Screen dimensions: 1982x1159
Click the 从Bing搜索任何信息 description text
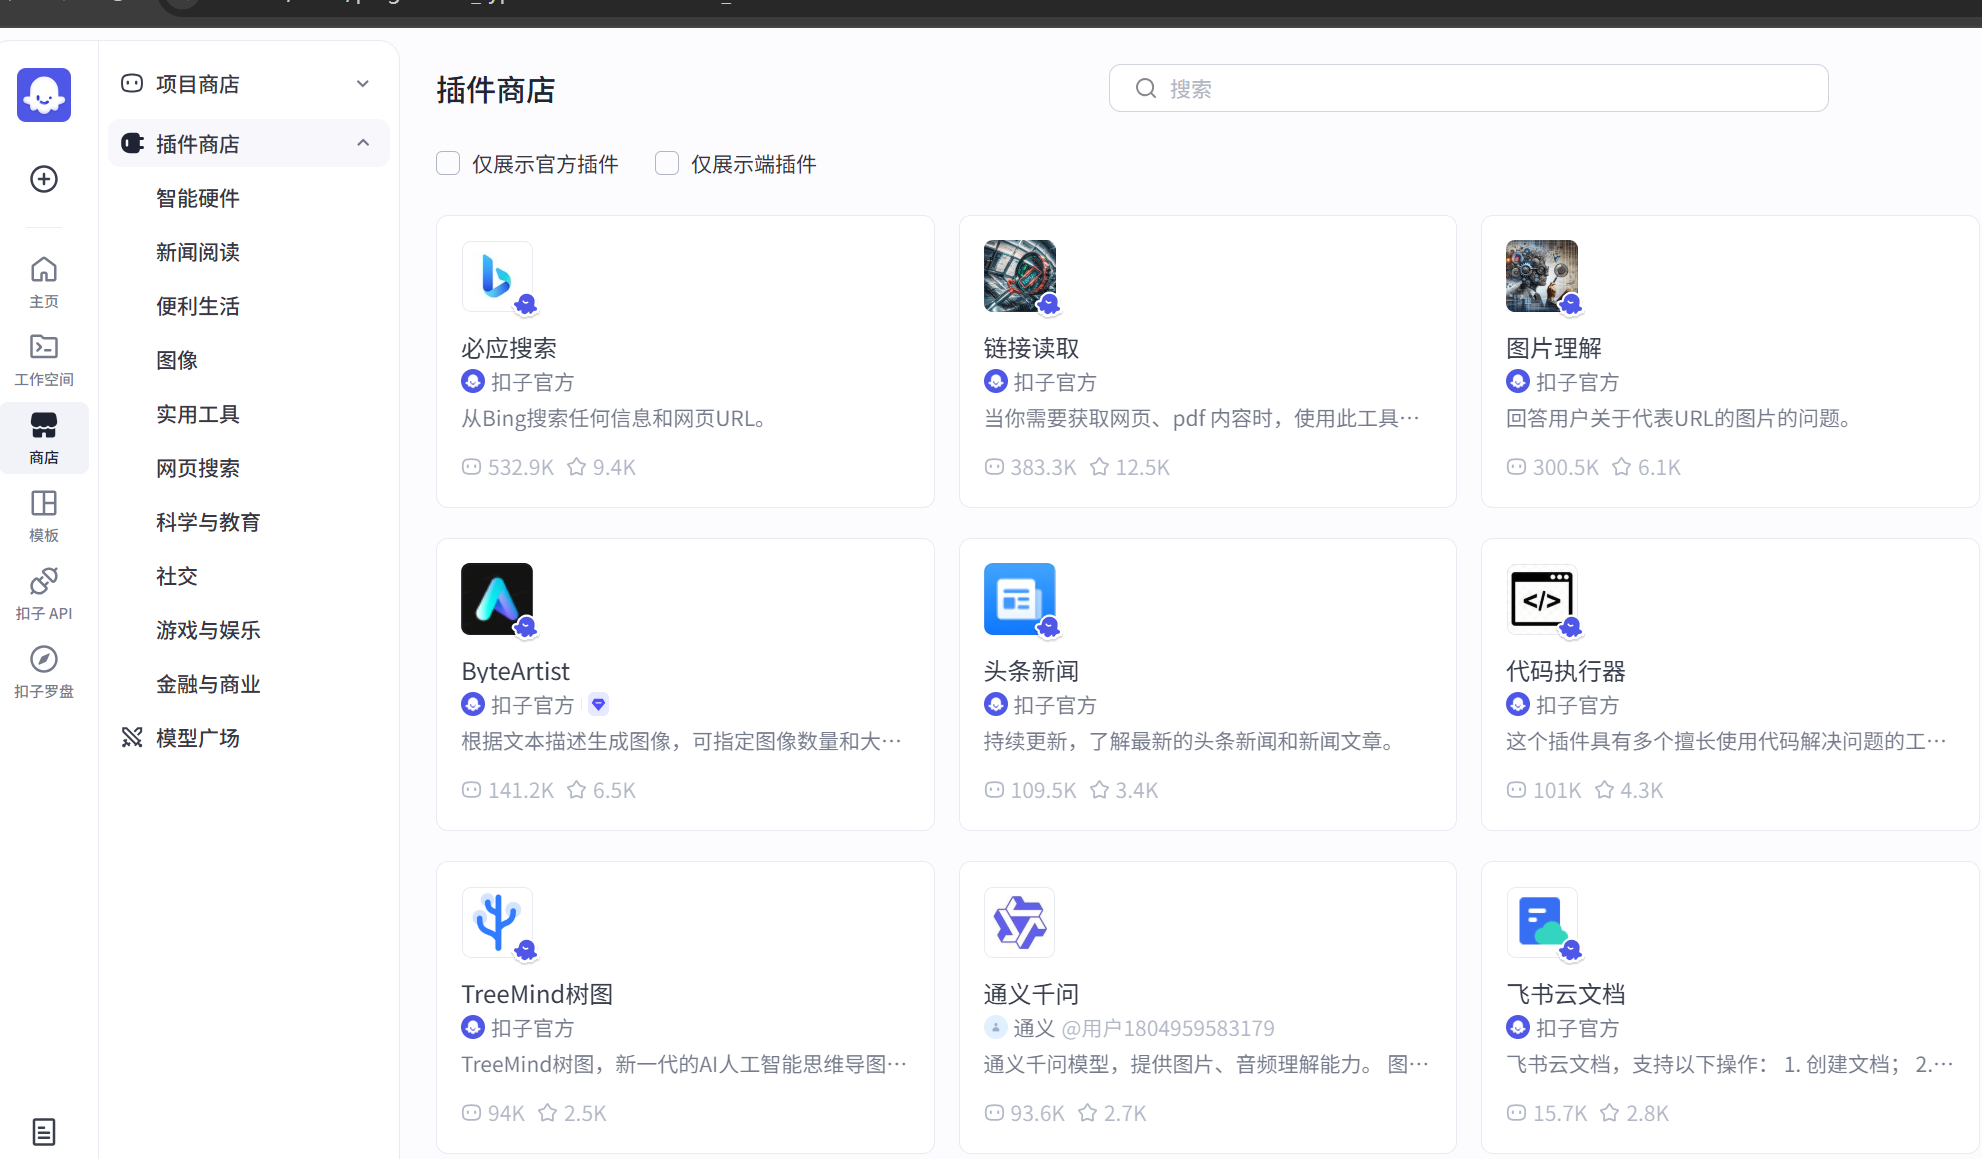614,418
